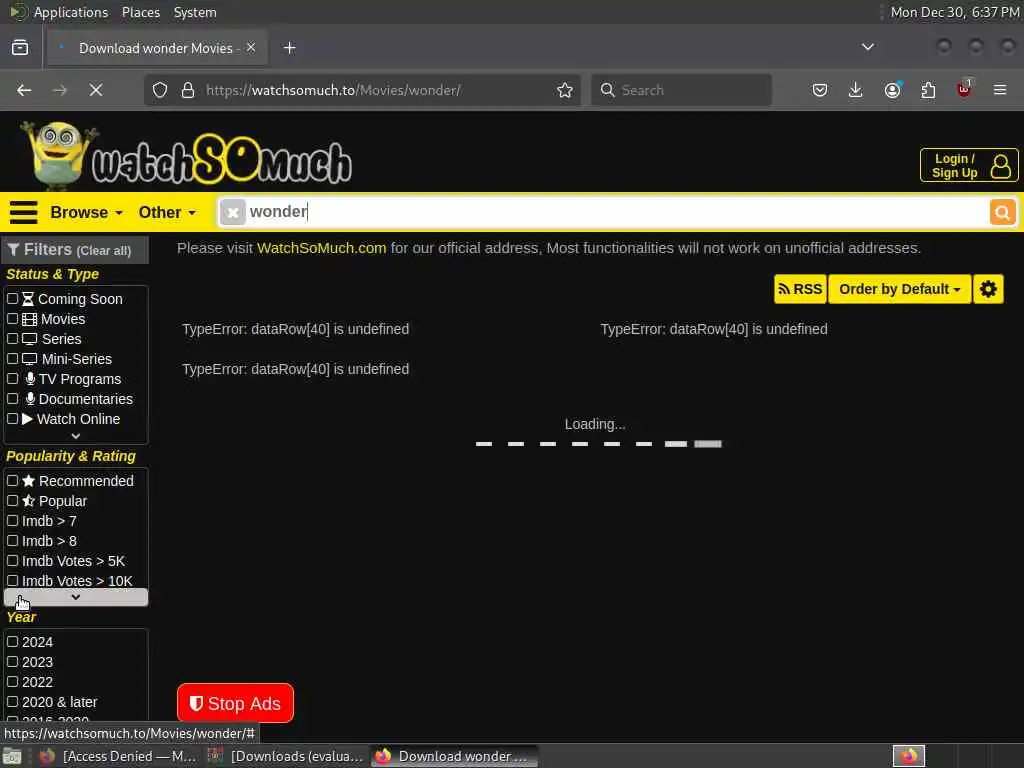Open the Order by Default dropdown
The height and width of the screenshot is (768, 1024).
(899, 289)
